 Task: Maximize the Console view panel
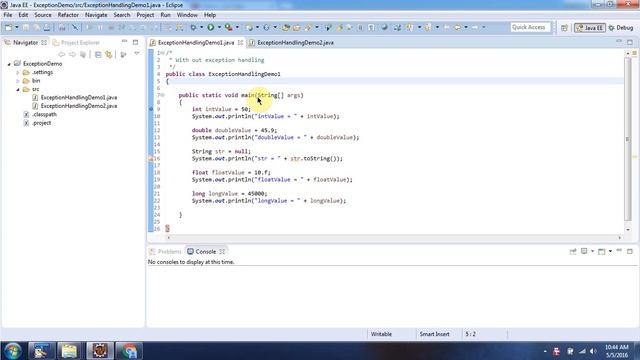click(x=630, y=251)
